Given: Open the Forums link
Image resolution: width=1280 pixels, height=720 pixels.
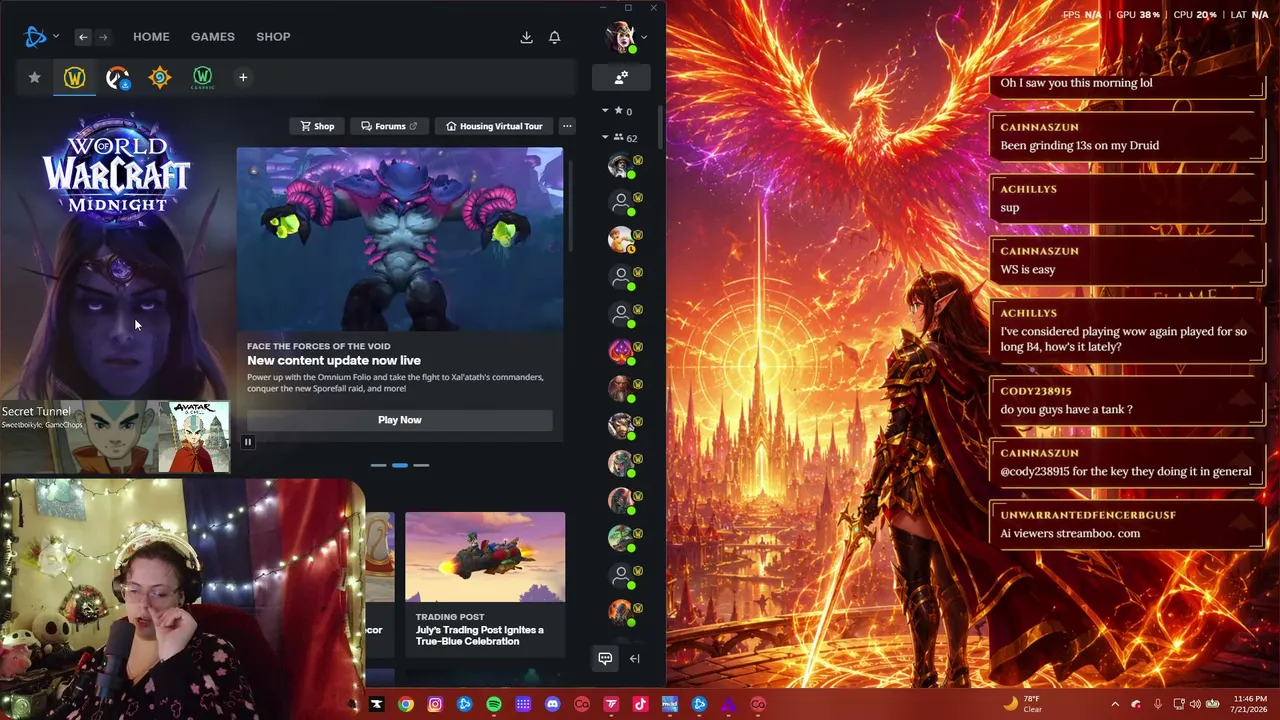Looking at the screenshot, I should 389,126.
